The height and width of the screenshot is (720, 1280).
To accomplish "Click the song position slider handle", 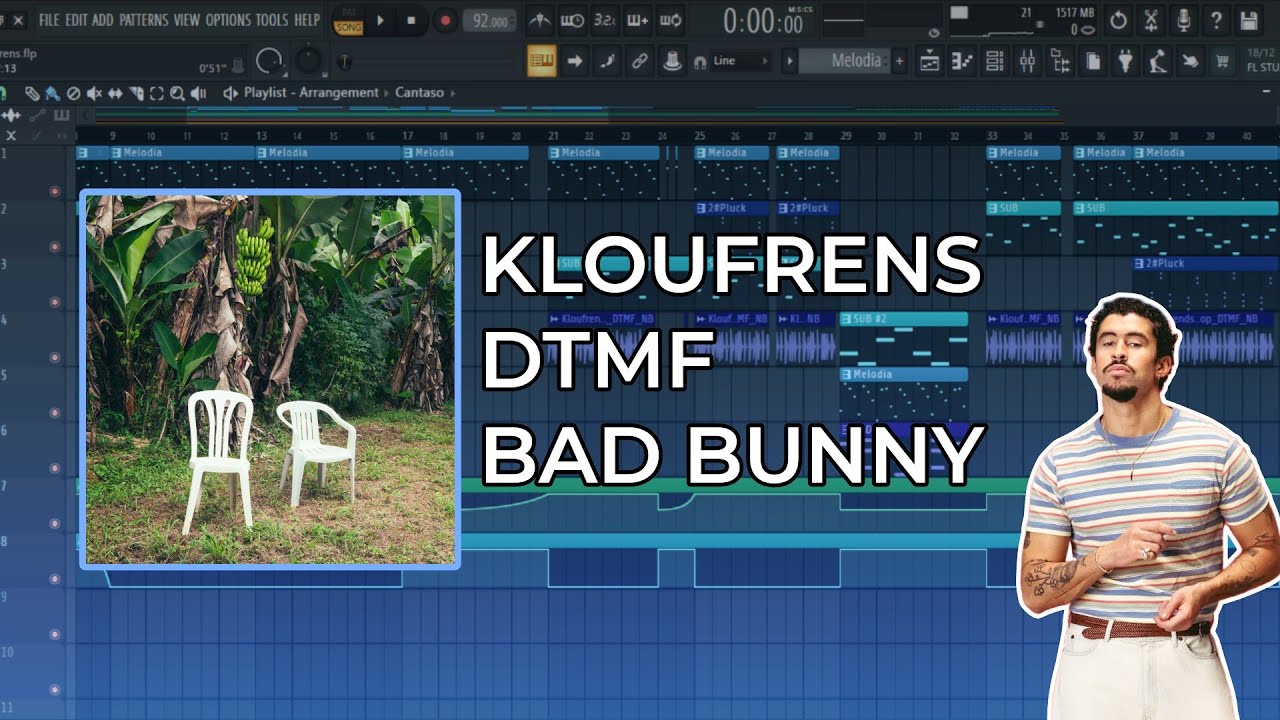I will (x=344, y=62).
